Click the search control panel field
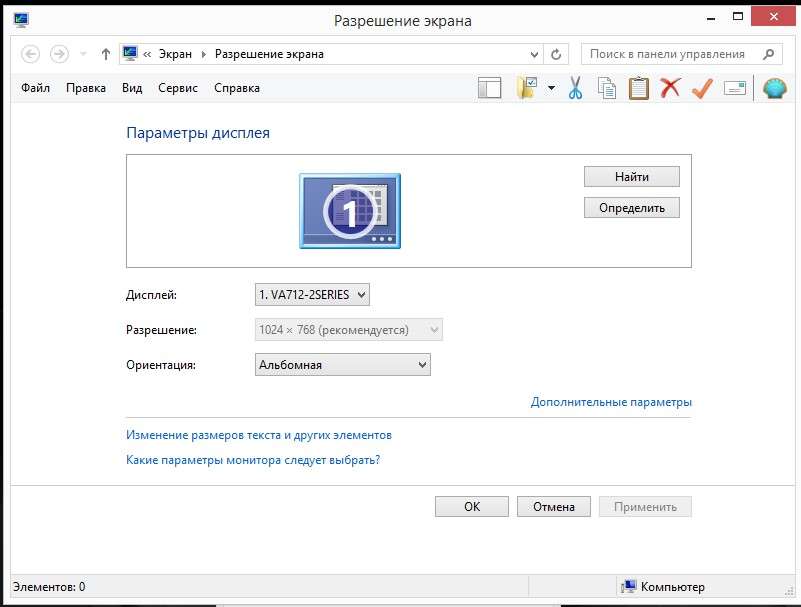The image size is (801, 607). point(682,54)
